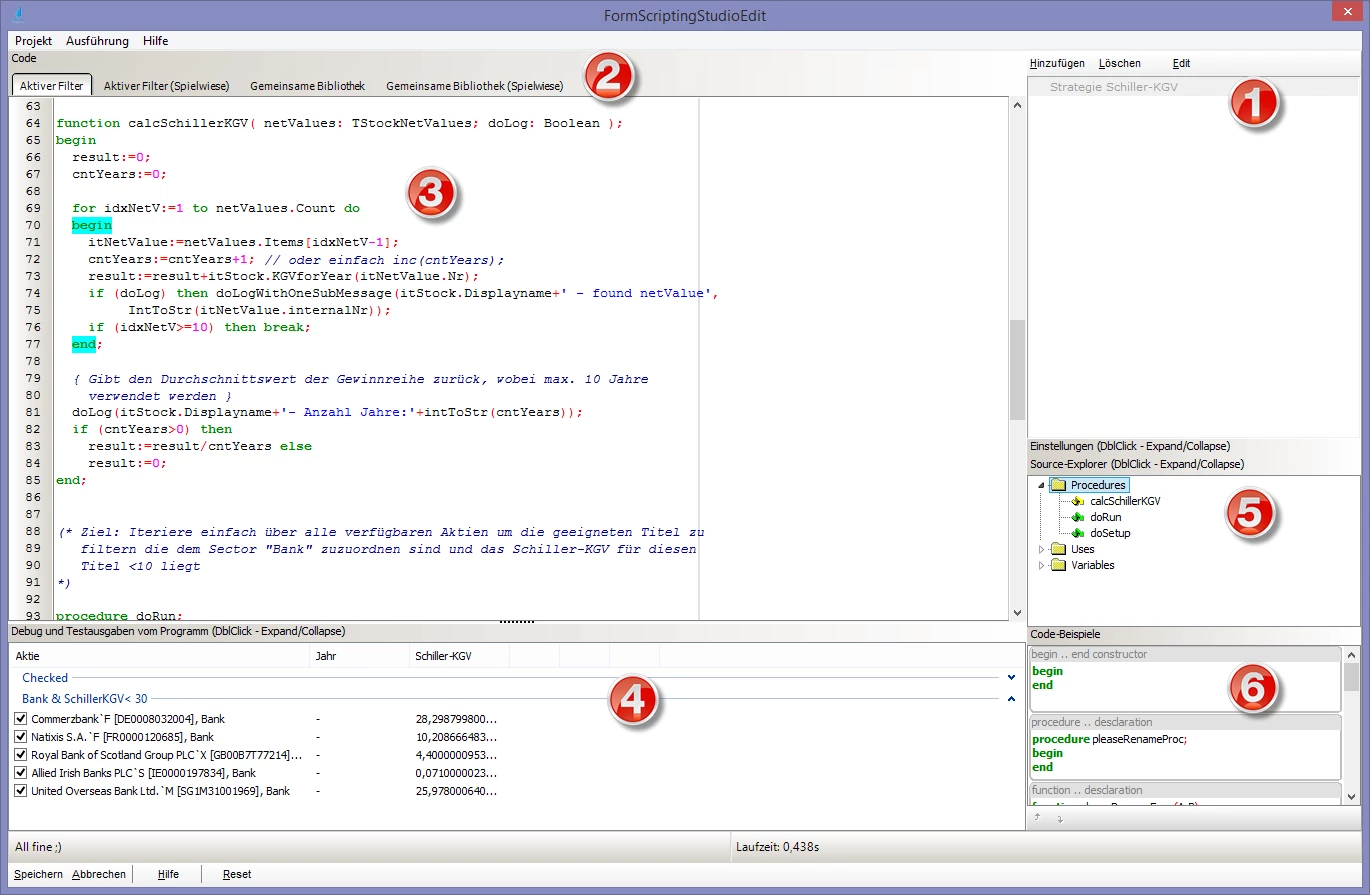
Task: Expand the Uses tree node arrow
Action: (1041, 549)
